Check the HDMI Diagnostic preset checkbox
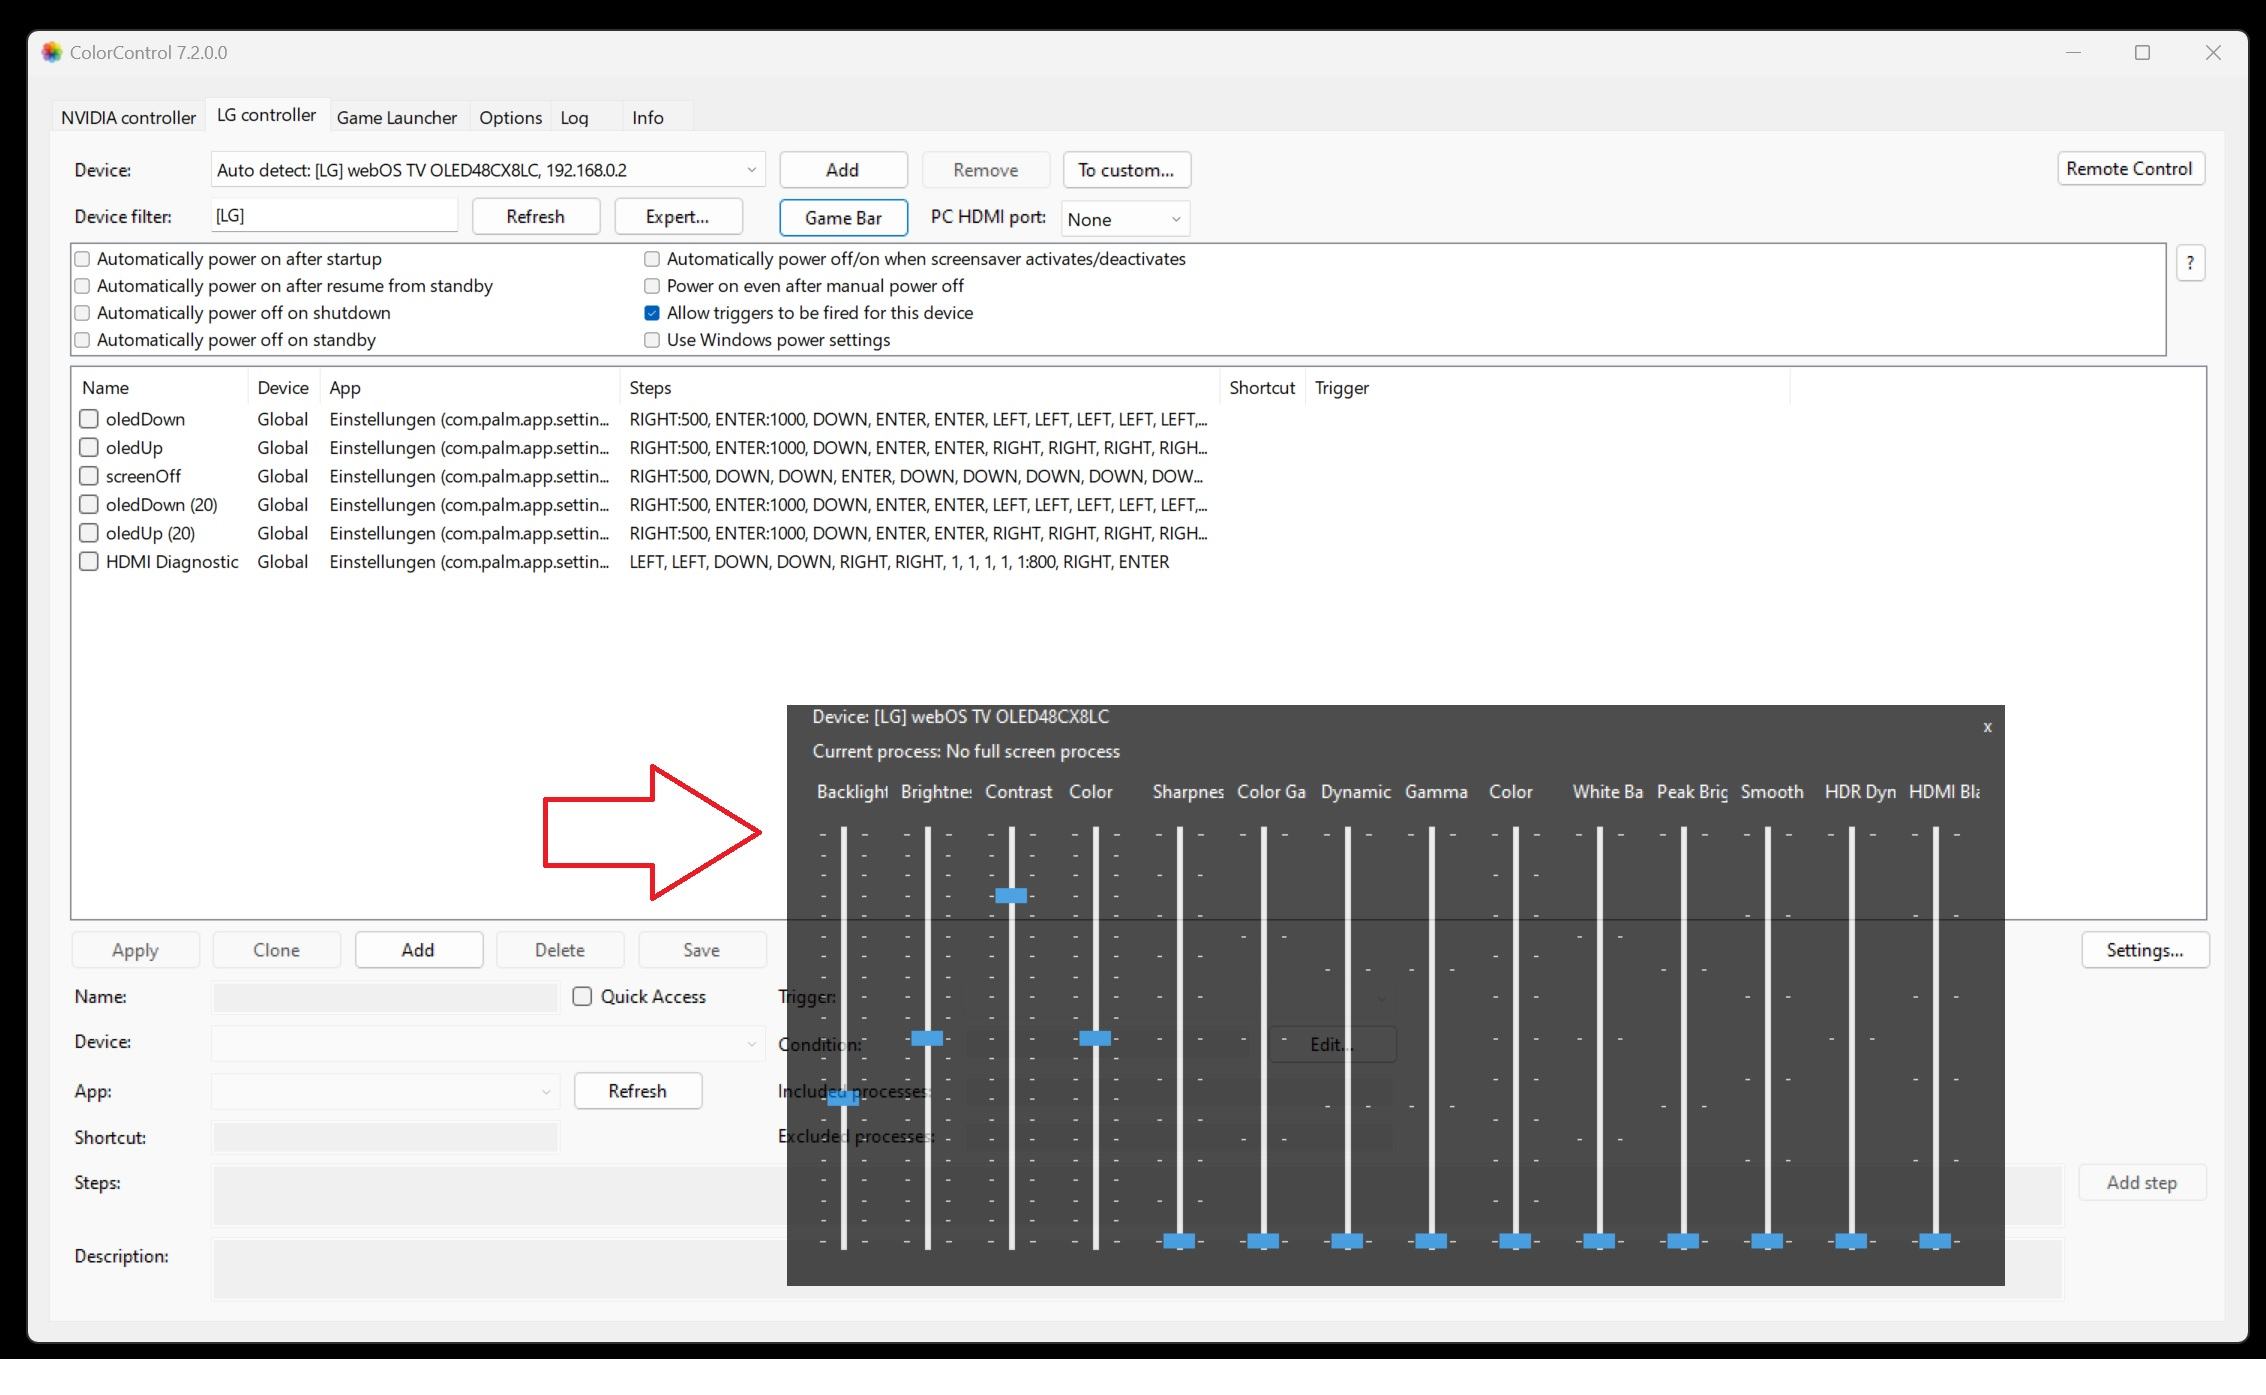 (89, 561)
